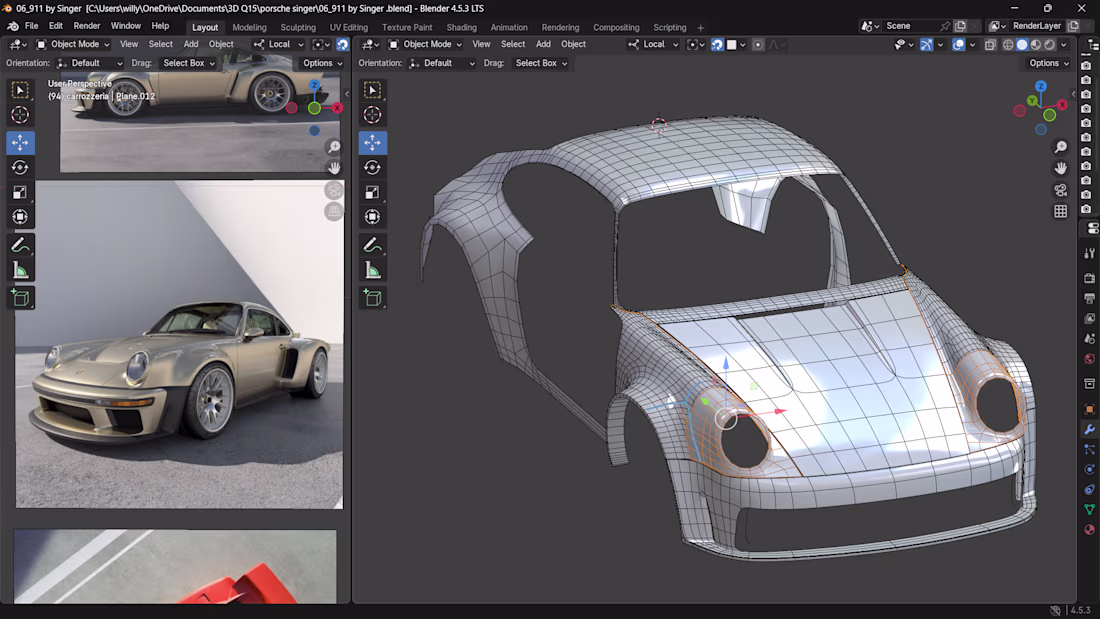Select the Add Cube tool in left viewport
The image size is (1100, 619).
tap(20, 298)
